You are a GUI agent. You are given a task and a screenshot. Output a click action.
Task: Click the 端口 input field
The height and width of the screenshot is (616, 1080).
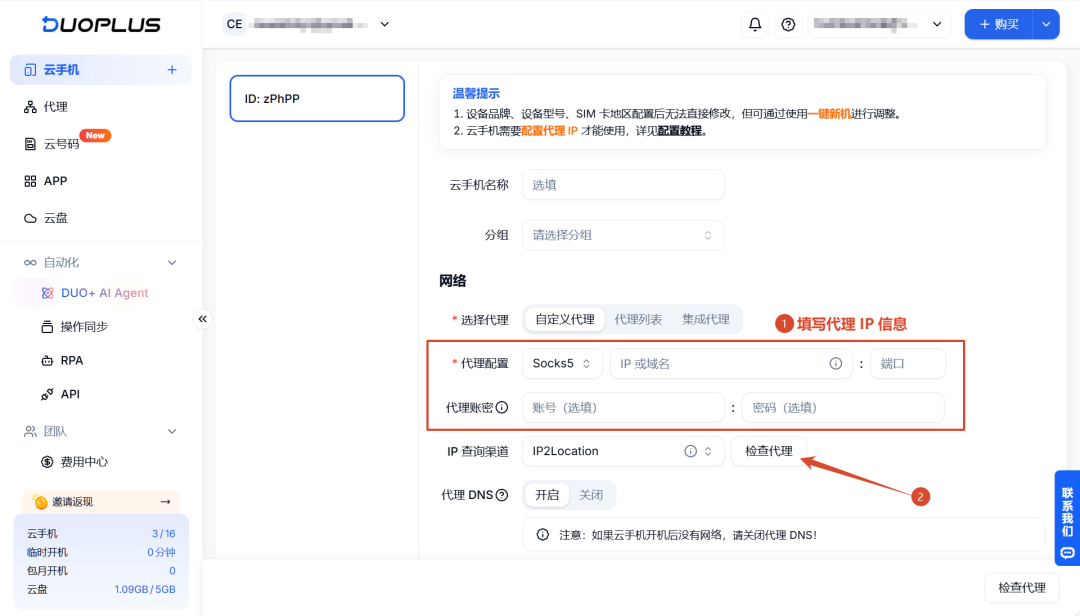(908, 363)
